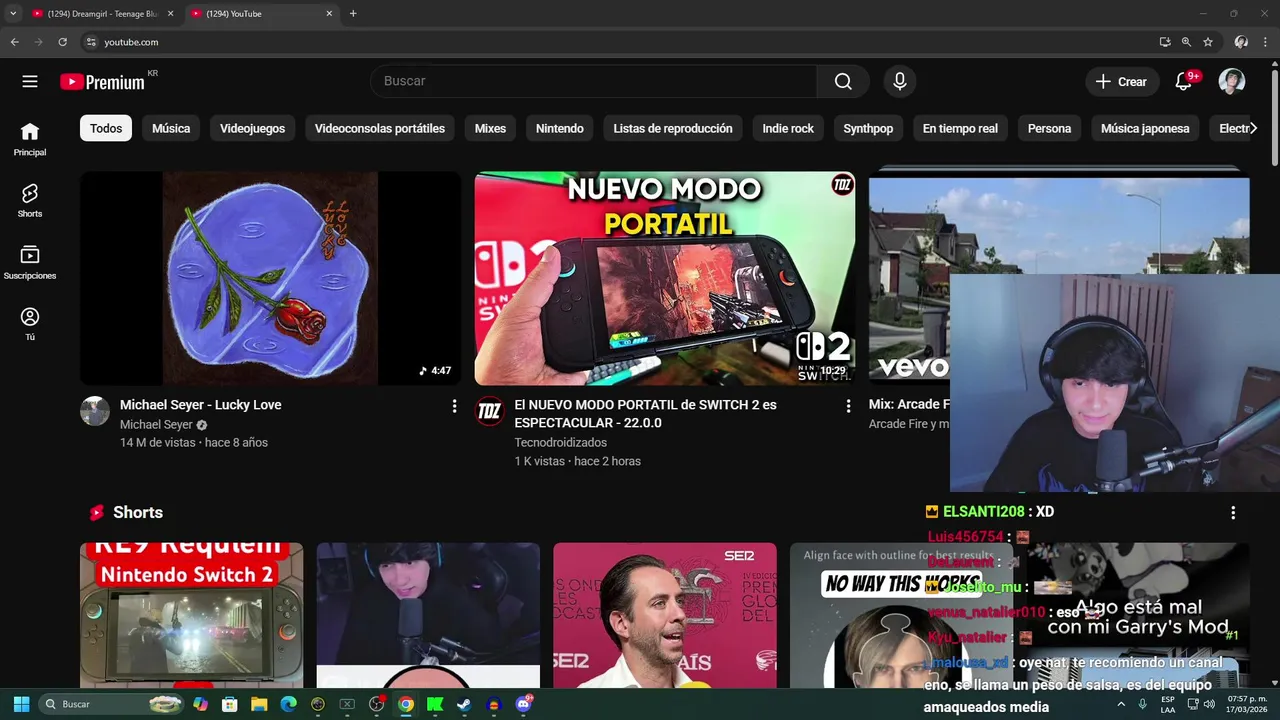
Task: Open Microsoft Edge from the taskbar
Action: pos(288,704)
